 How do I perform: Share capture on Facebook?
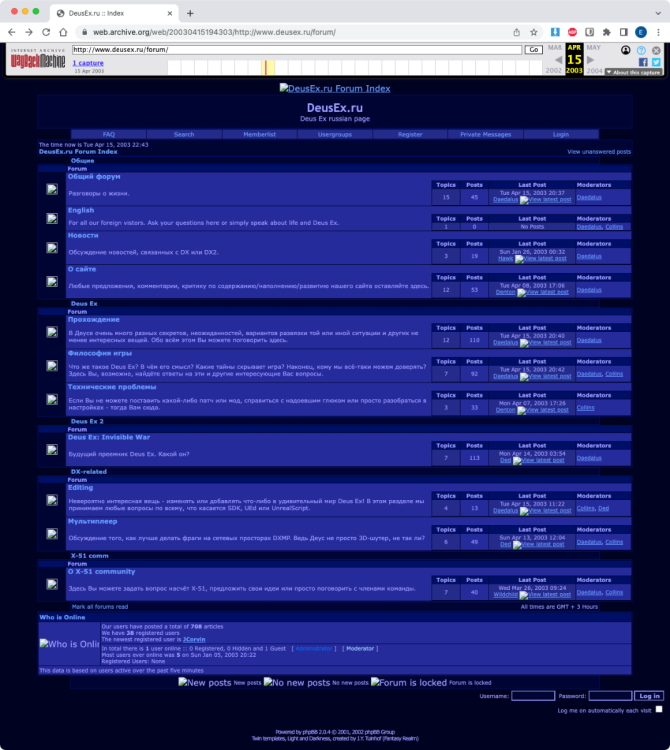[x=643, y=62]
